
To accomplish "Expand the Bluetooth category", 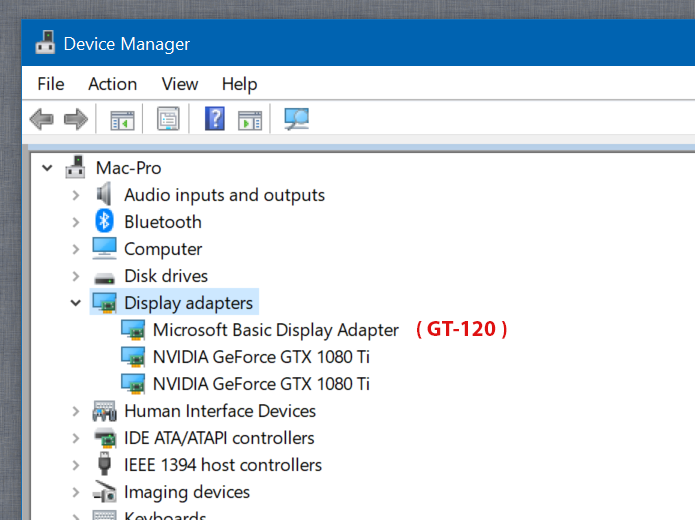I will pos(76,222).
